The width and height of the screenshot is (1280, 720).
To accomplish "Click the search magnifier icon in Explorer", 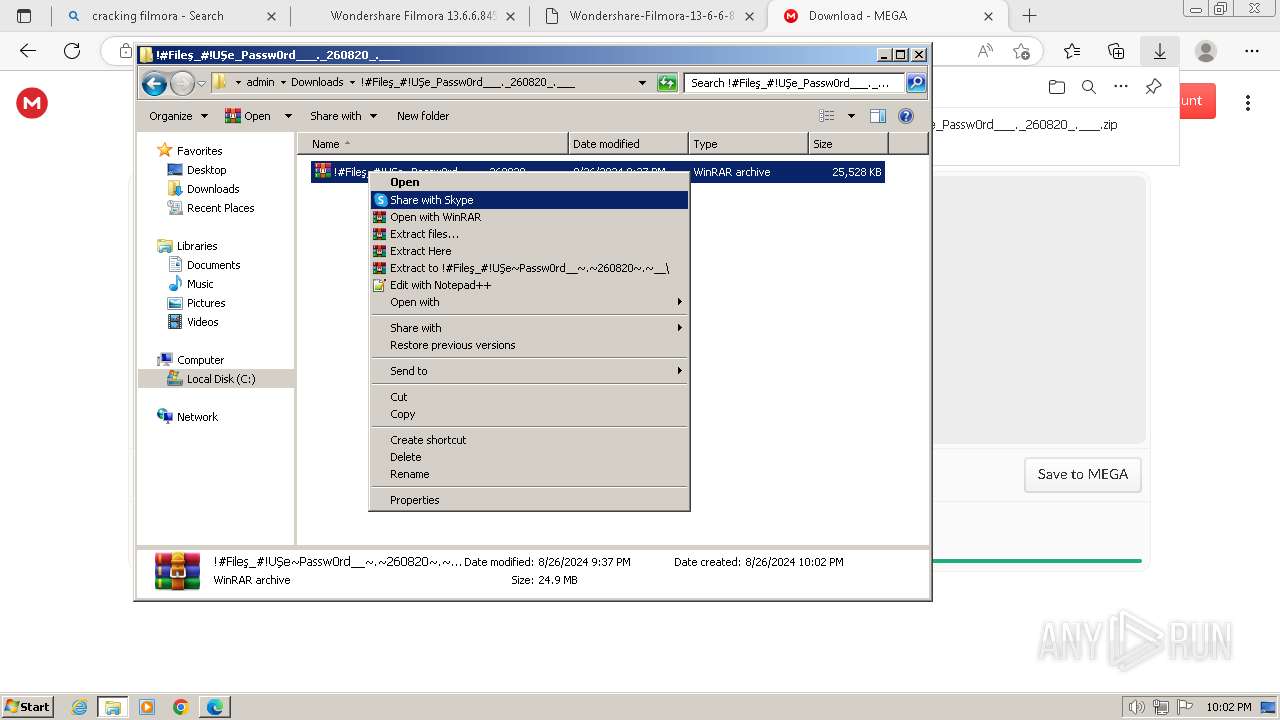I will click(x=915, y=83).
